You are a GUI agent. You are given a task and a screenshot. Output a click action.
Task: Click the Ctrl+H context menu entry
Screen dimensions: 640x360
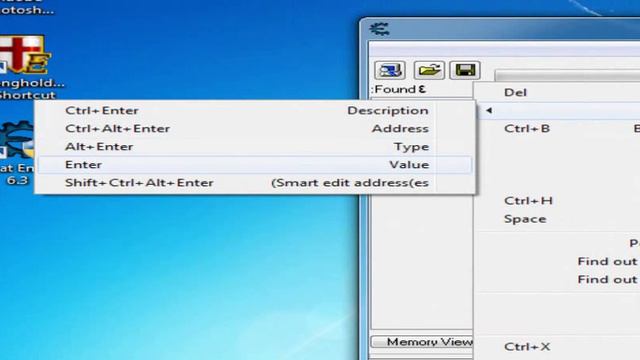point(558,201)
